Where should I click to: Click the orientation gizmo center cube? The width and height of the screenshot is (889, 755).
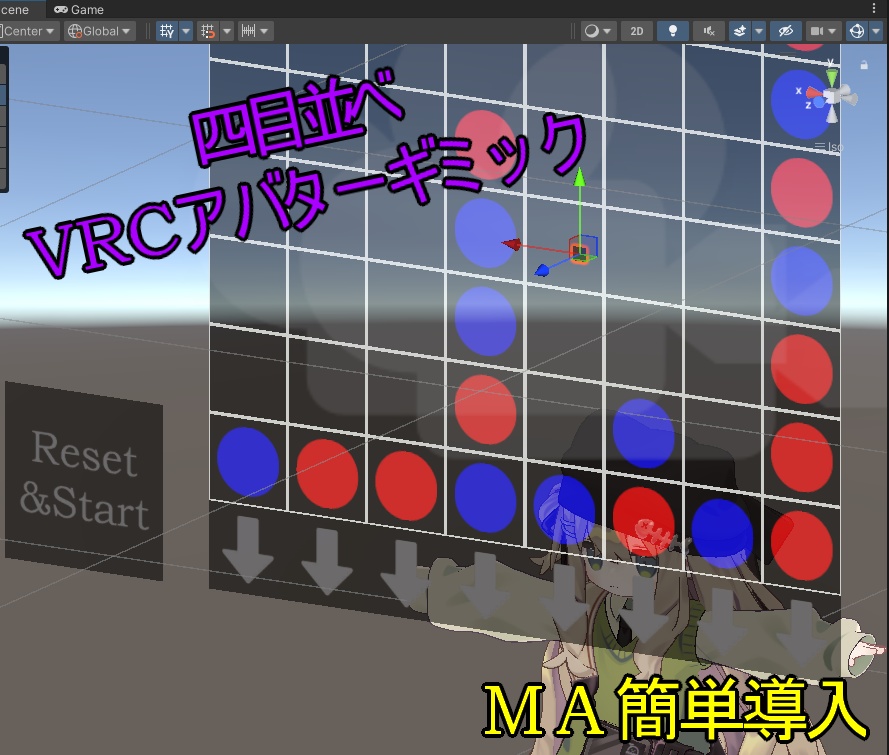[832, 96]
